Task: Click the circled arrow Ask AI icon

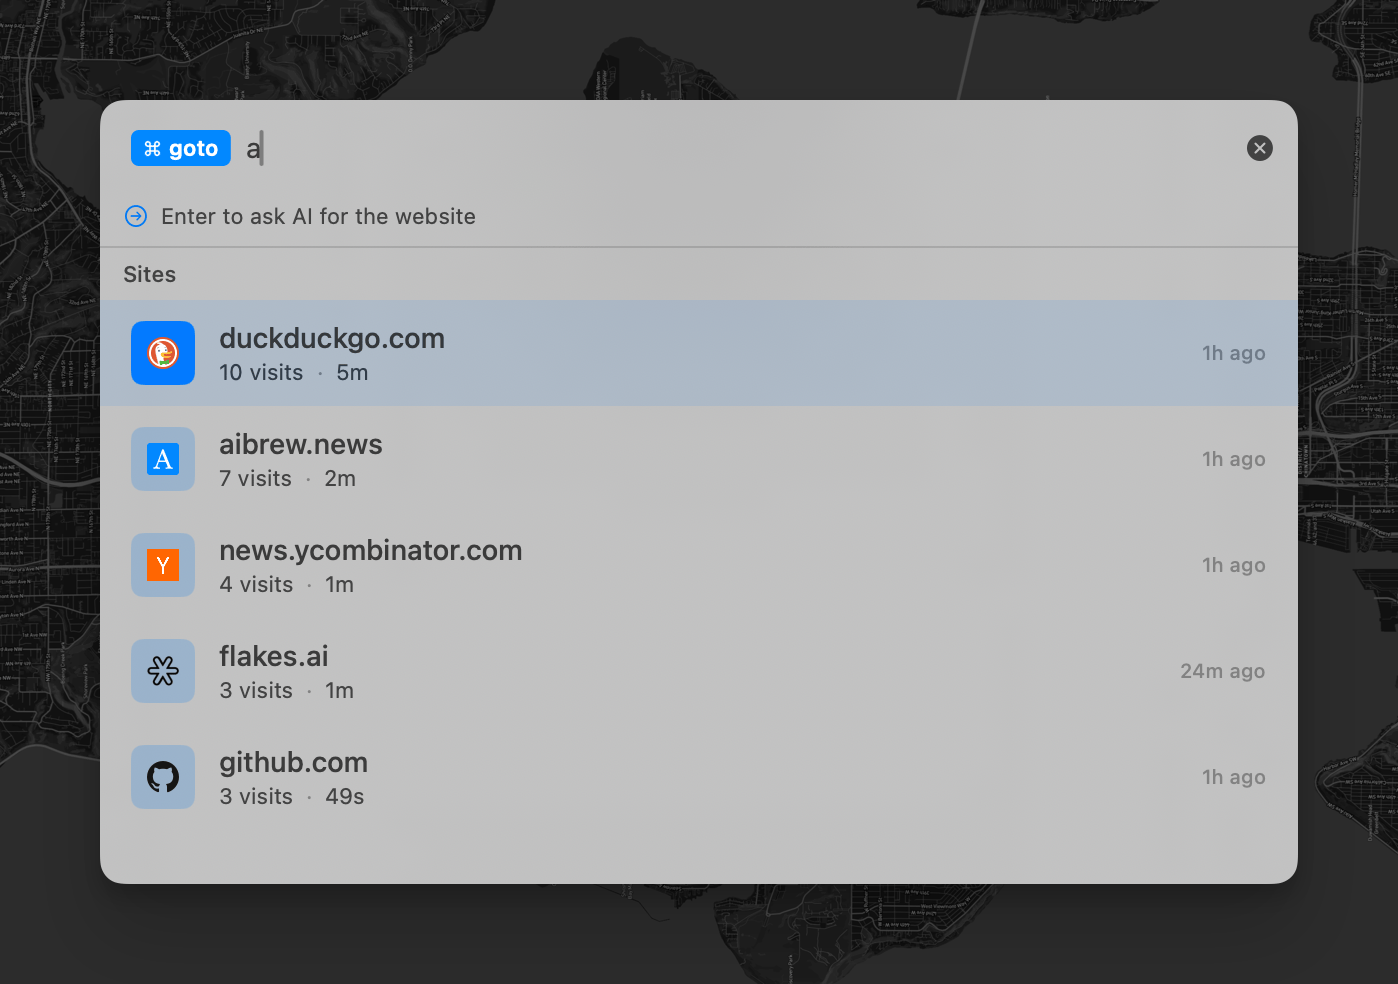Action: point(136,216)
